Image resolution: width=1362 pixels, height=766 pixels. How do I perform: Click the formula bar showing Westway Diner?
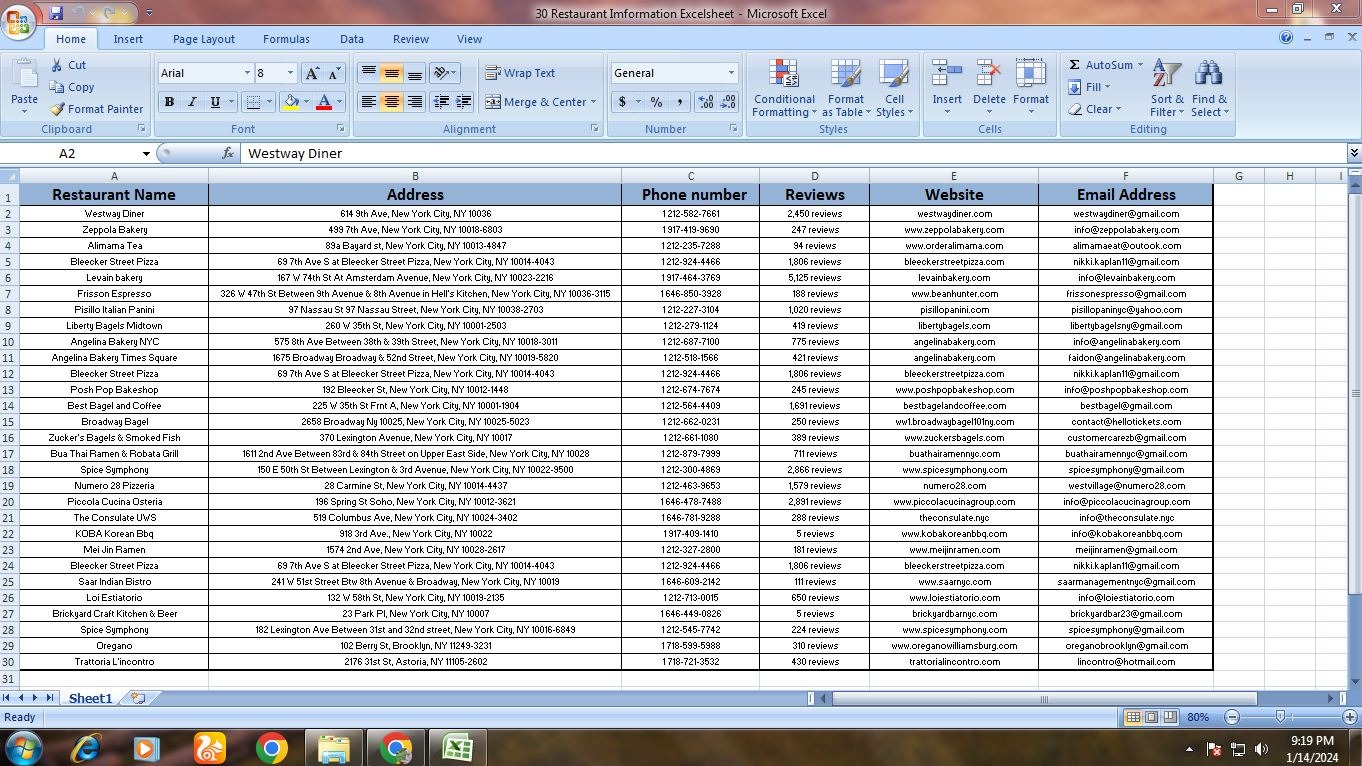[792, 153]
